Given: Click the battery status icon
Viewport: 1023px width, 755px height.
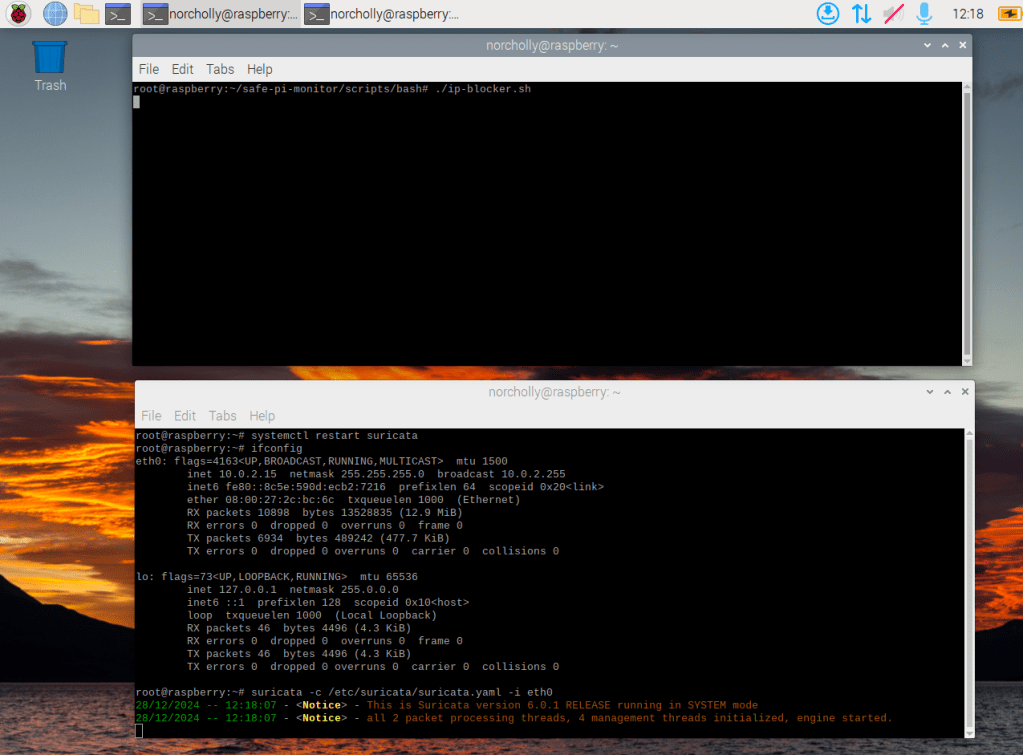Looking at the screenshot, I should point(1008,14).
